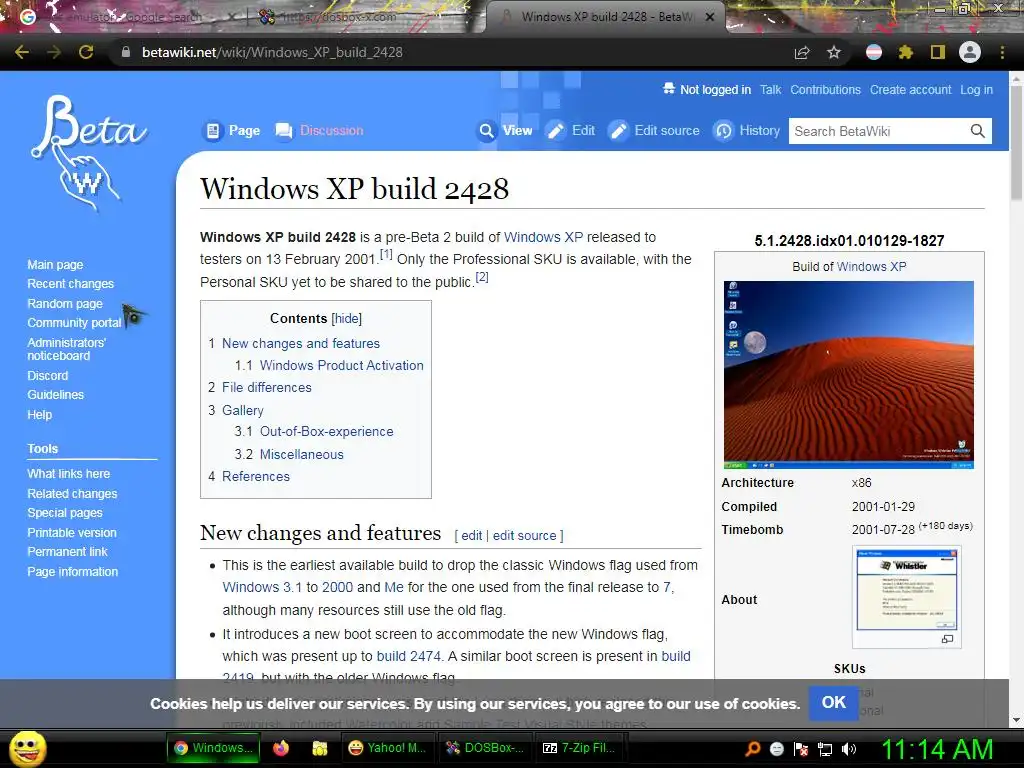Open the Discussion tab
Screen dimensions: 1024x768
click(319, 131)
